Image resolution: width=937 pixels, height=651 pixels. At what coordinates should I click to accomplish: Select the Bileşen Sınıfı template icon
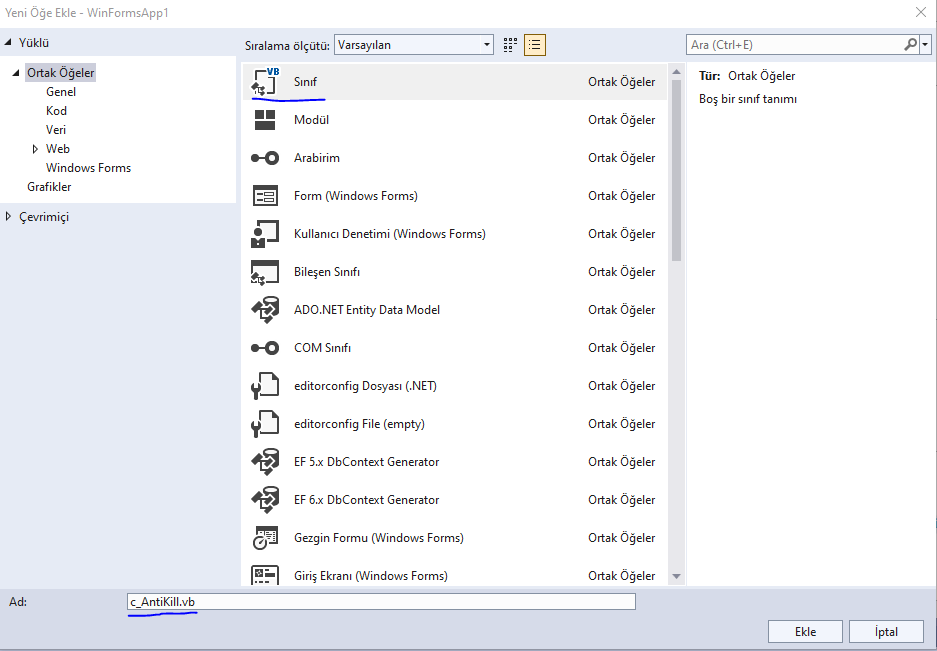[265, 272]
